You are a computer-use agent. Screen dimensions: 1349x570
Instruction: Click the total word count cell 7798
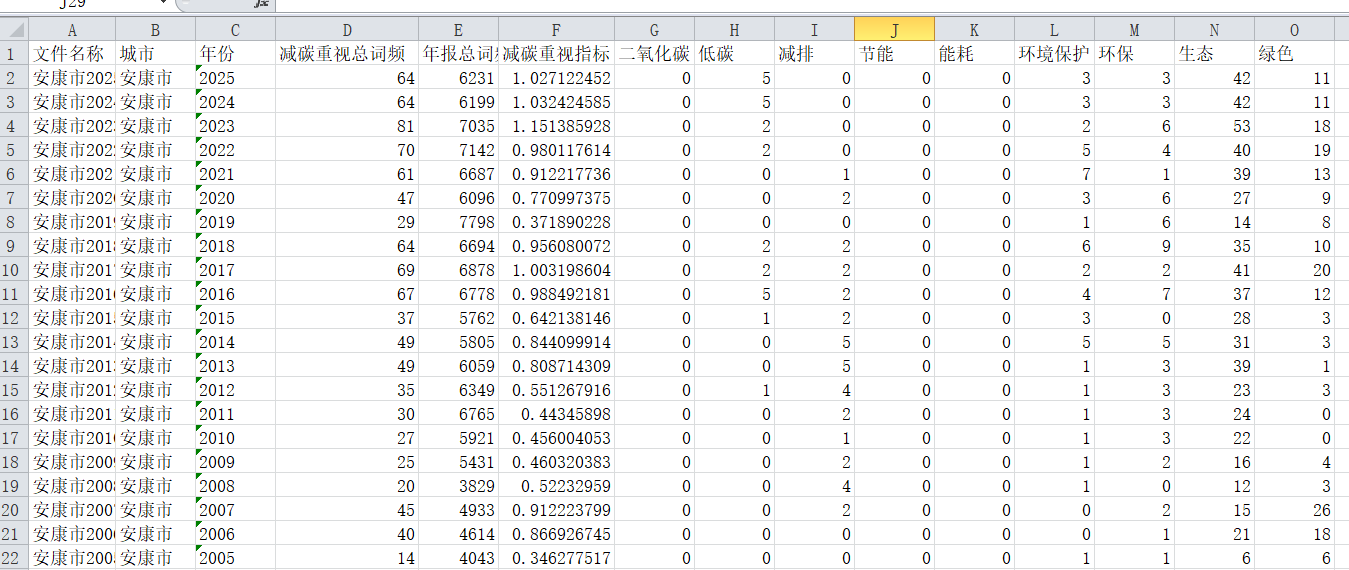458,222
